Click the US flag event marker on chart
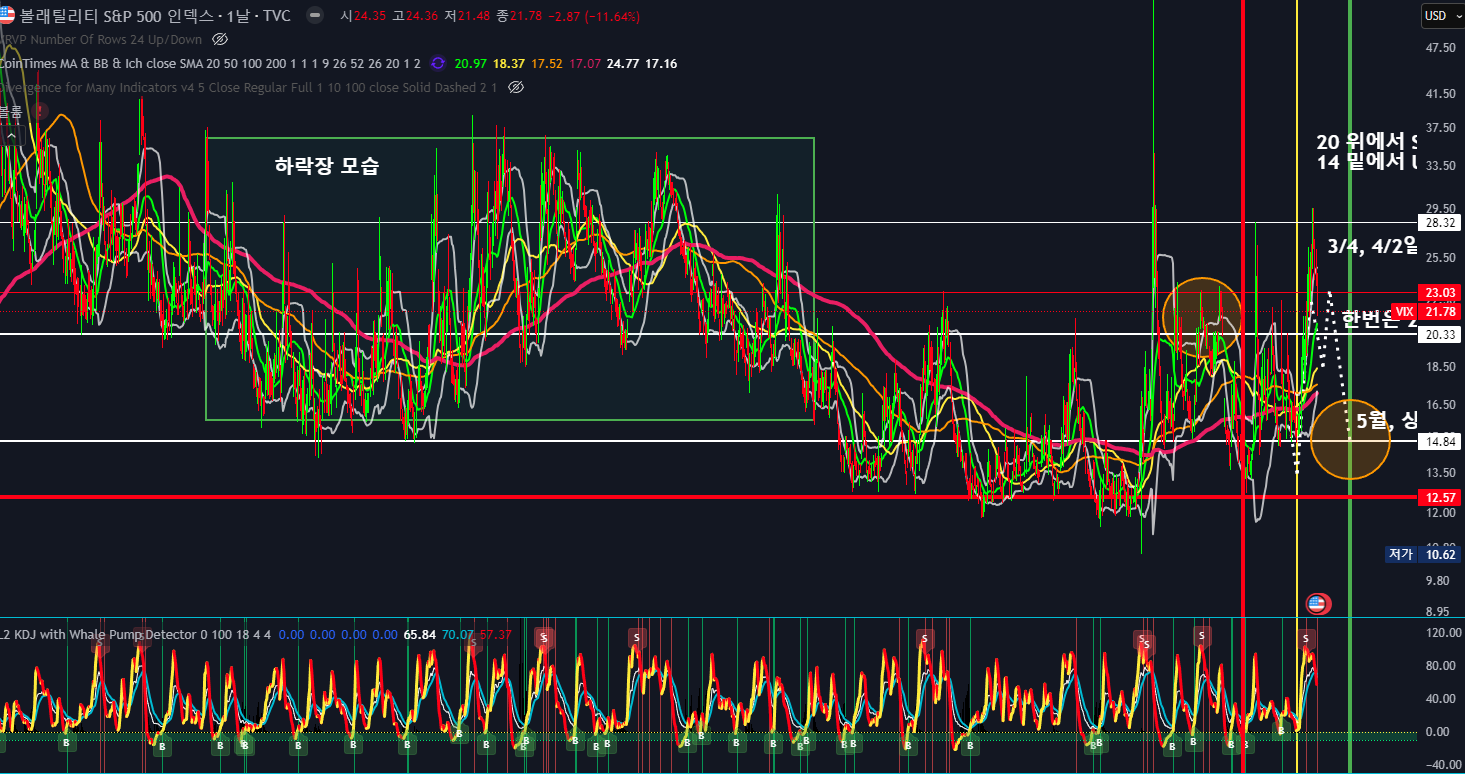 (1318, 603)
